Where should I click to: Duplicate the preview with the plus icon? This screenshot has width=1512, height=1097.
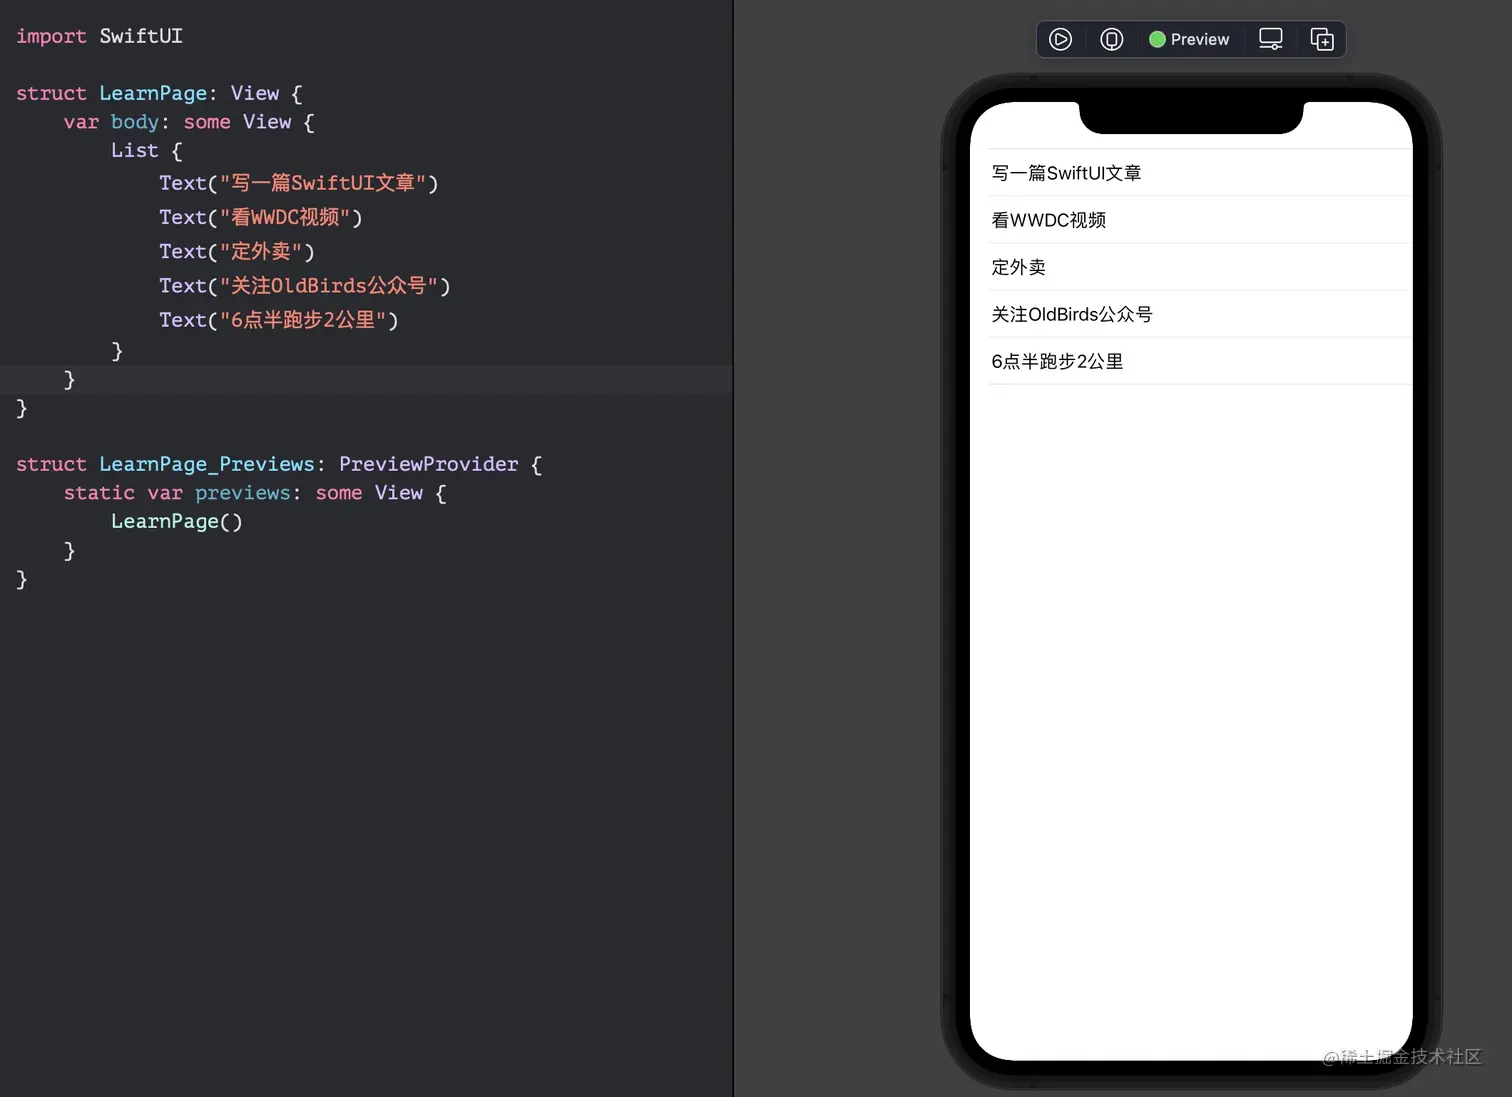(x=1322, y=39)
